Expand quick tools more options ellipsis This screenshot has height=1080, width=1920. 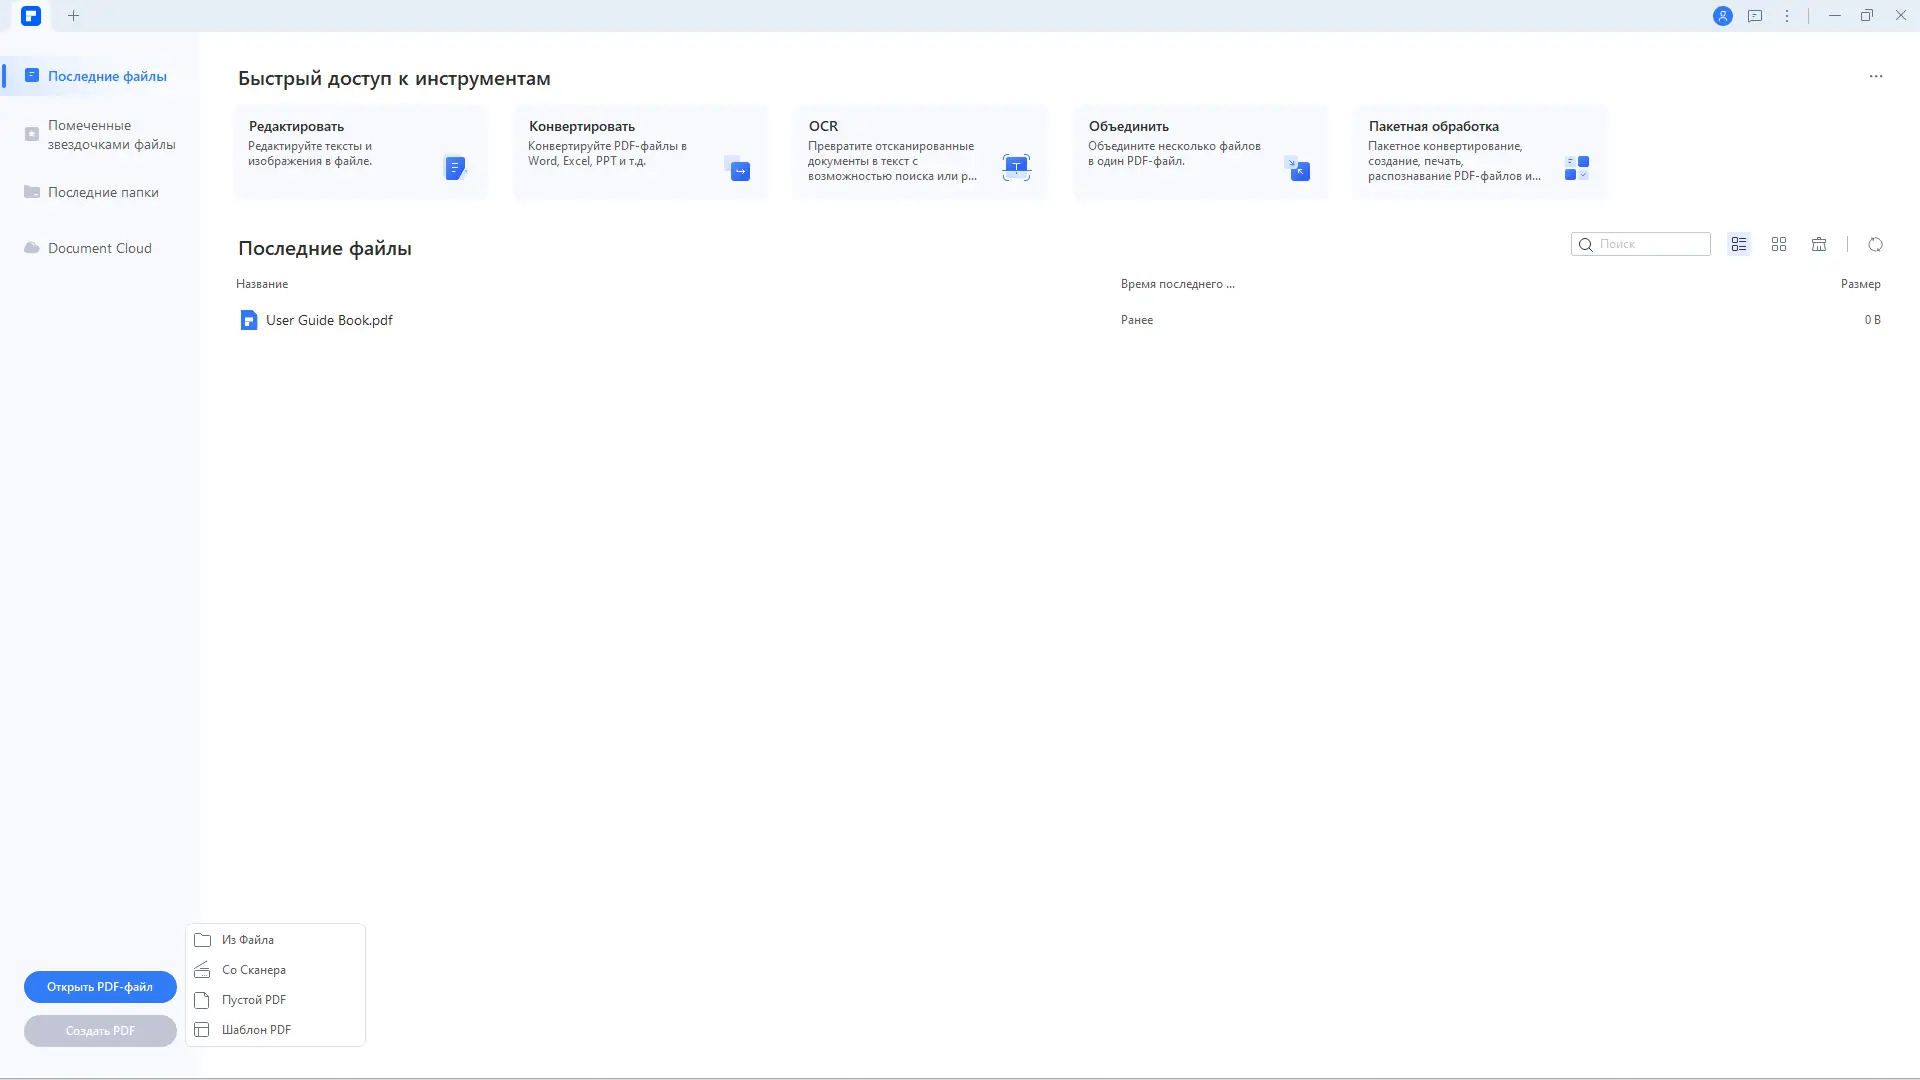pyautogui.click(x=1875, y=76)
